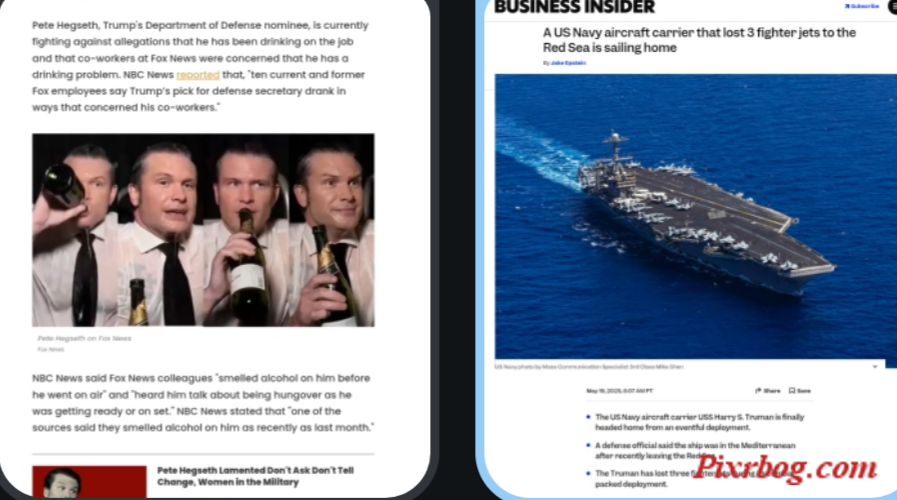
Task: Click the aircraft carrier article headline
Action: 699,40
